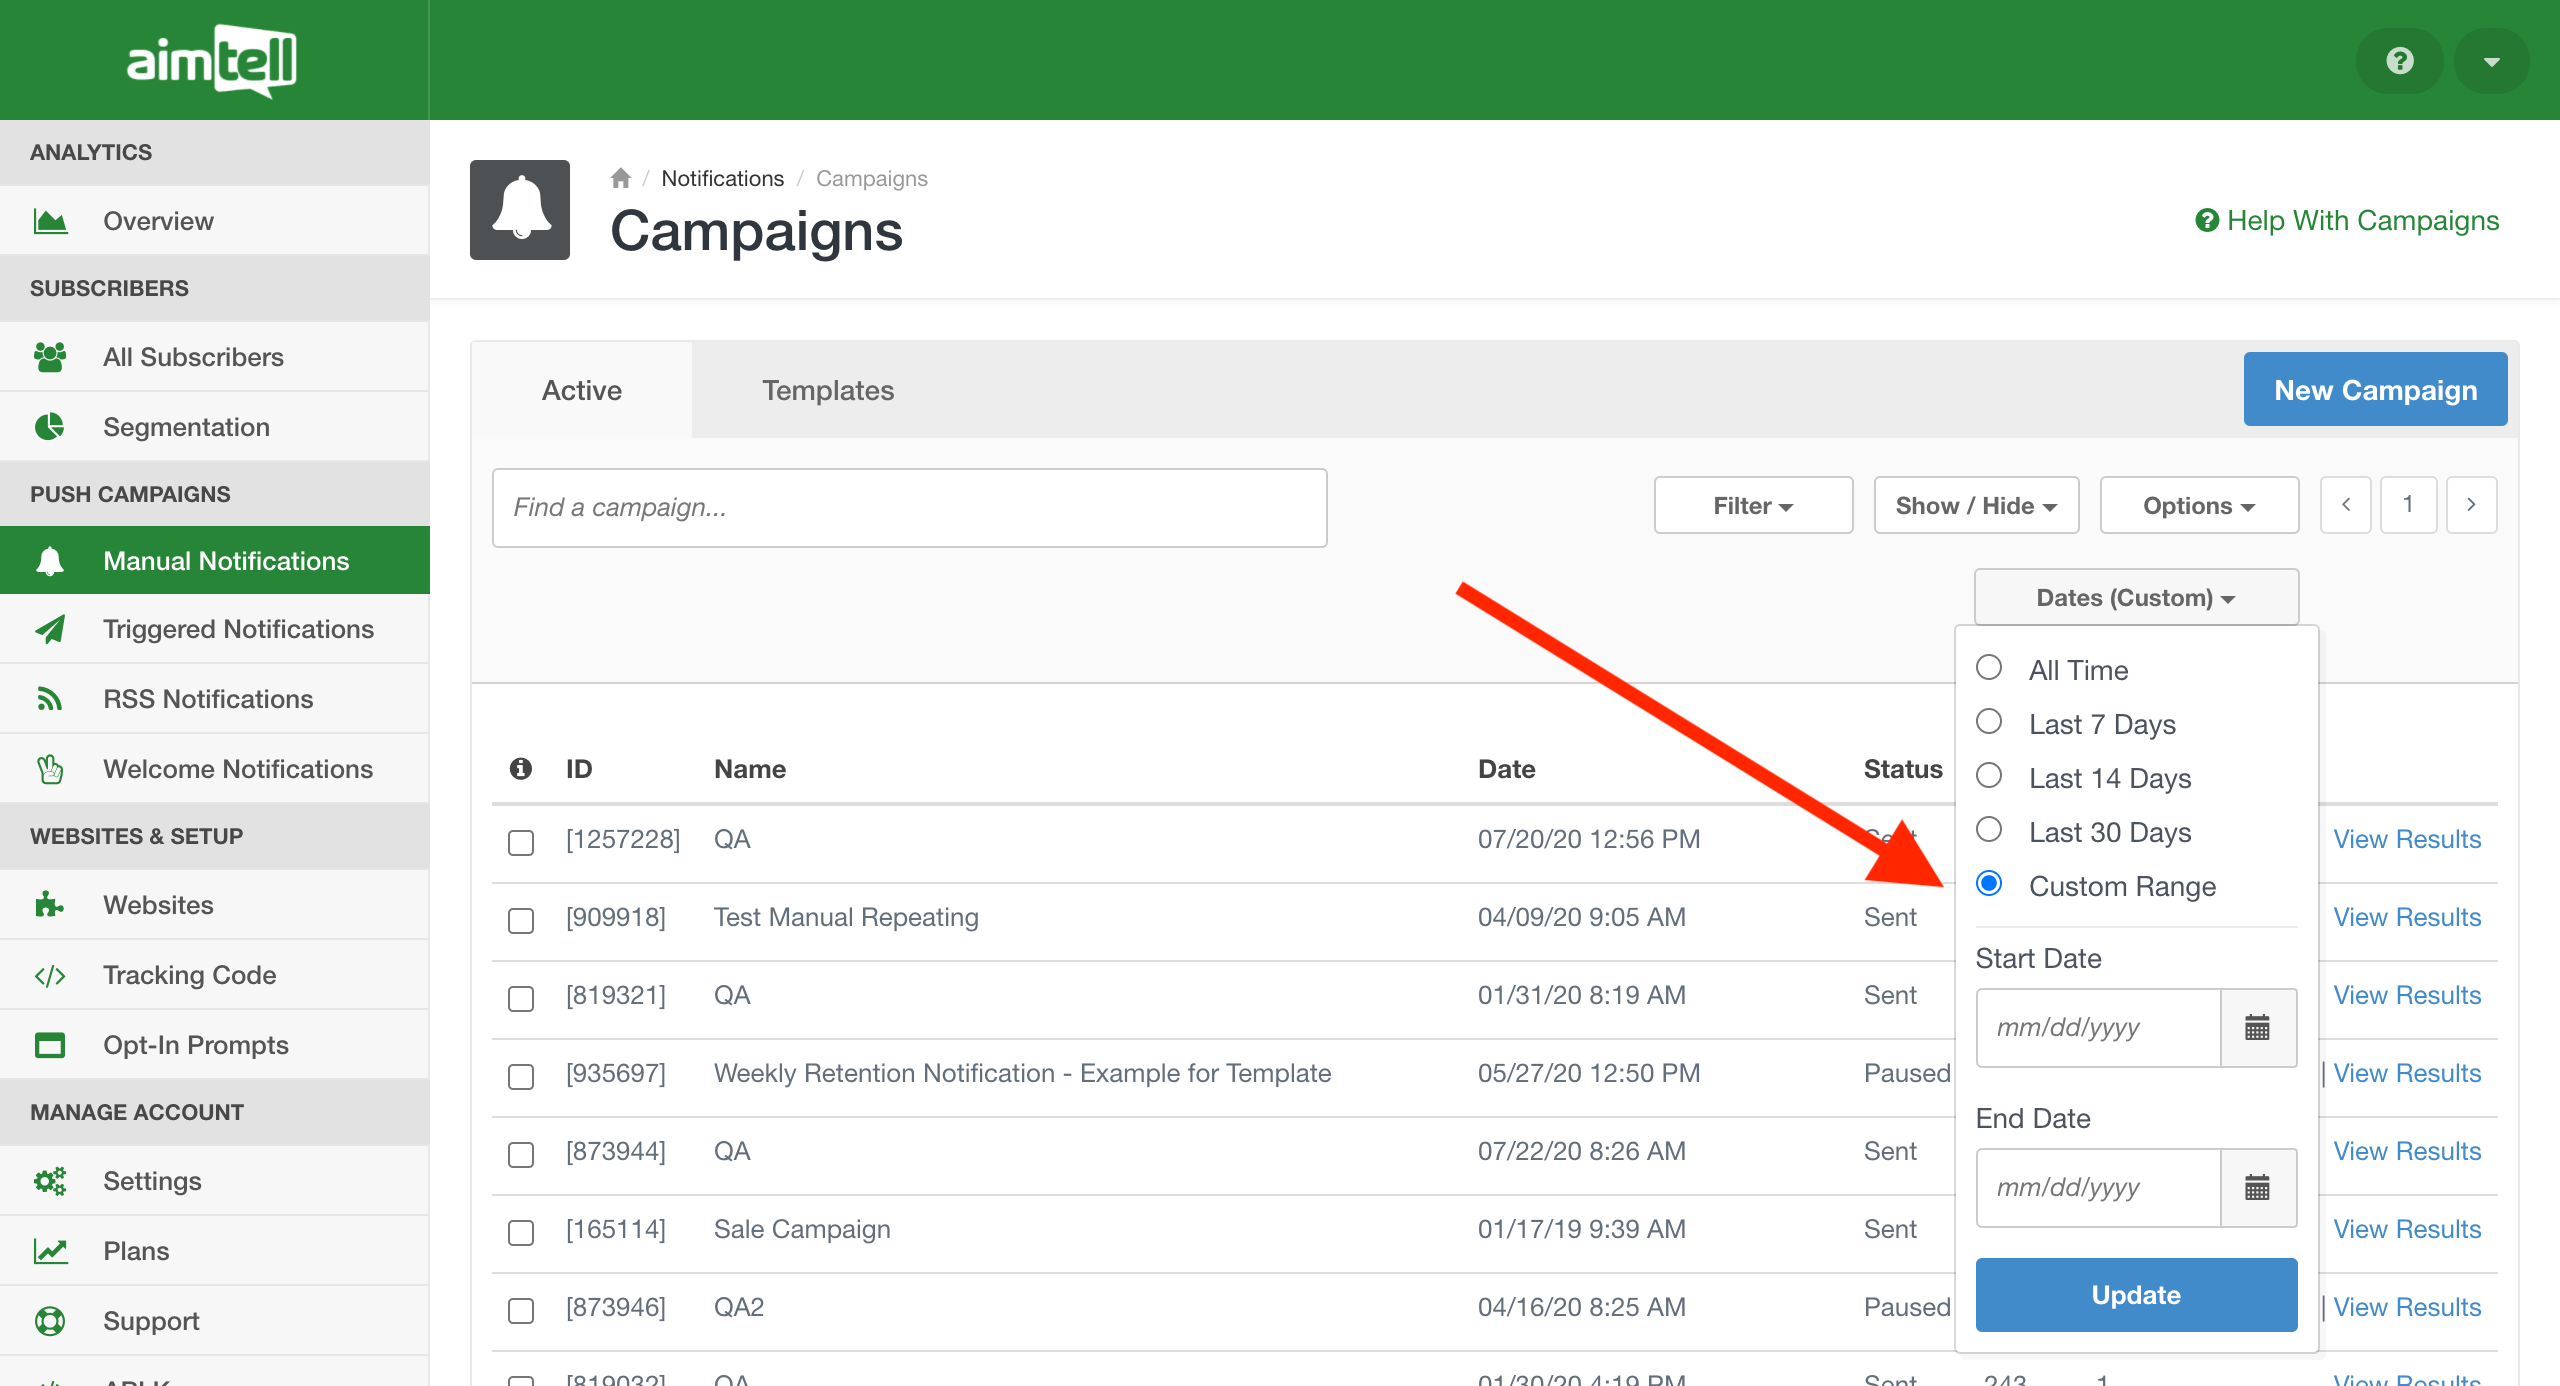Choose Last 30 Days date range
The width and height of the screenshot is (2560, 1386).
pos(1989,830)
